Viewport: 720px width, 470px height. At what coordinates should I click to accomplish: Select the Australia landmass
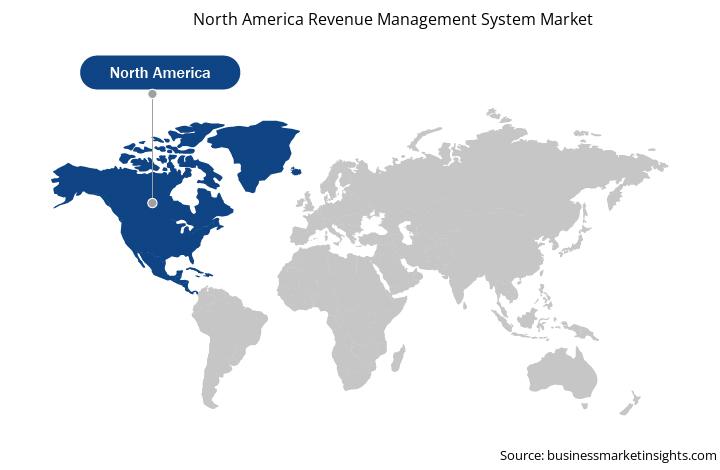click(x=562, y=372)
